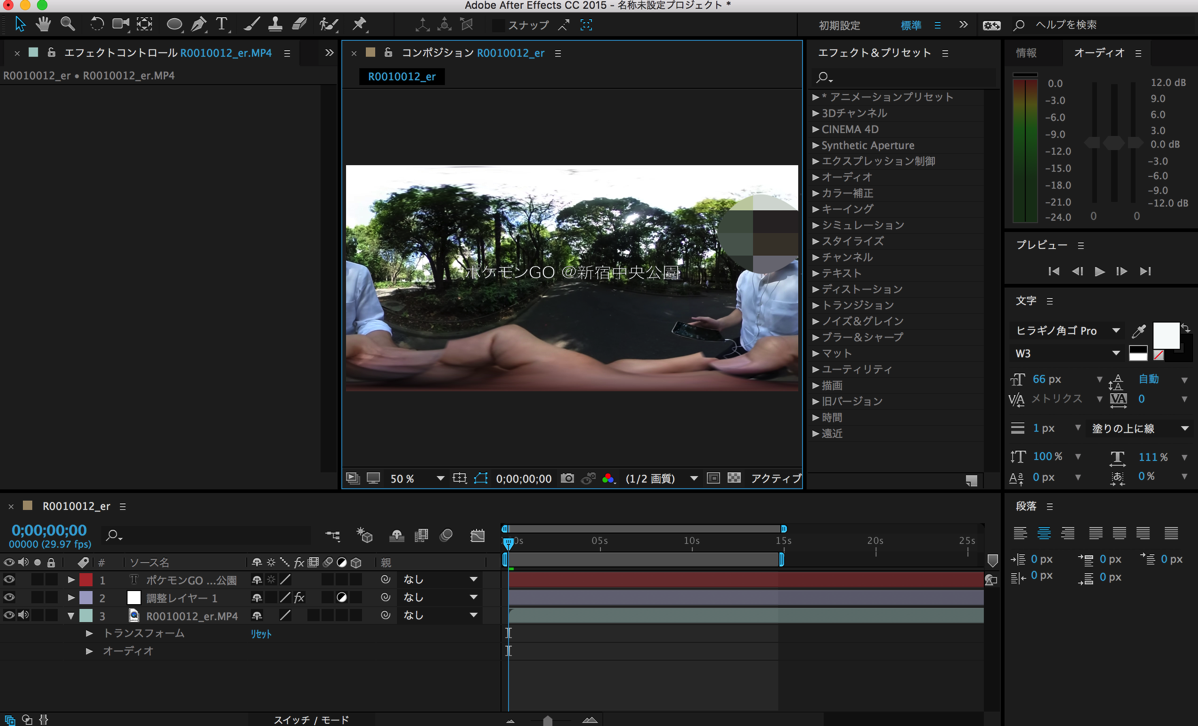Select the Rotation tool
This screenshot has height=726, width=1198.
96,24
